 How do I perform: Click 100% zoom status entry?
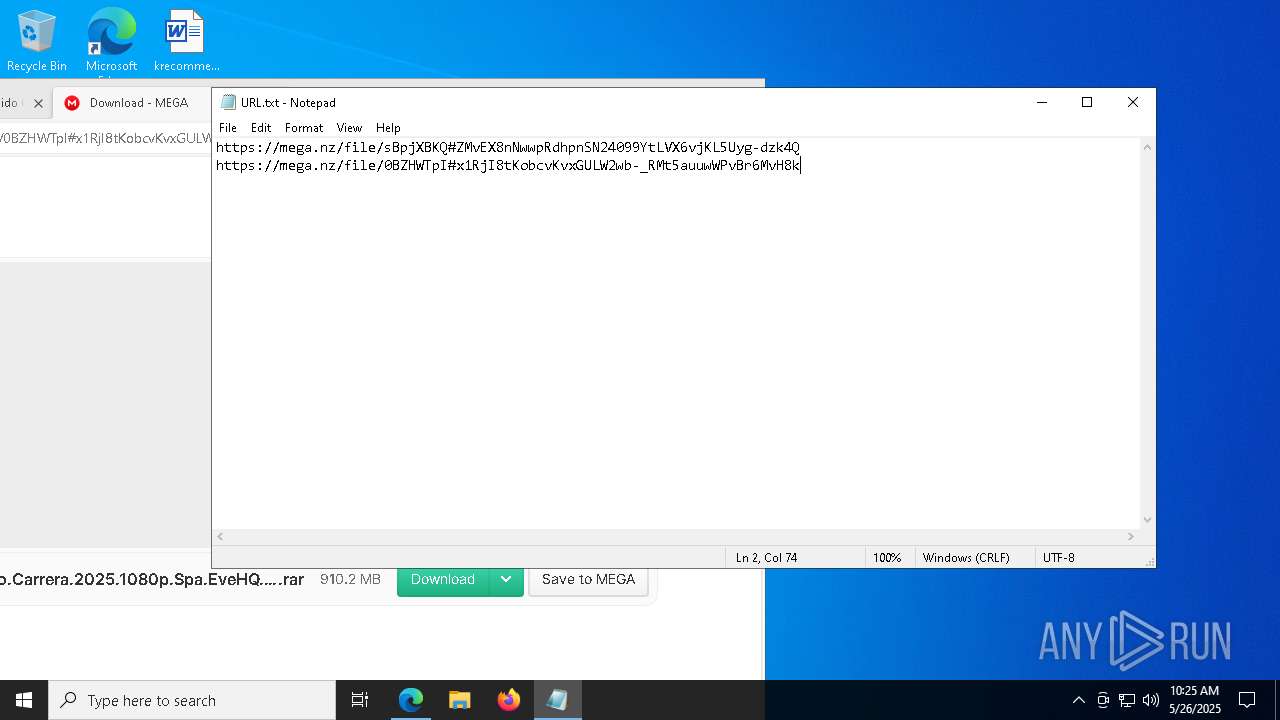point(887,558)
